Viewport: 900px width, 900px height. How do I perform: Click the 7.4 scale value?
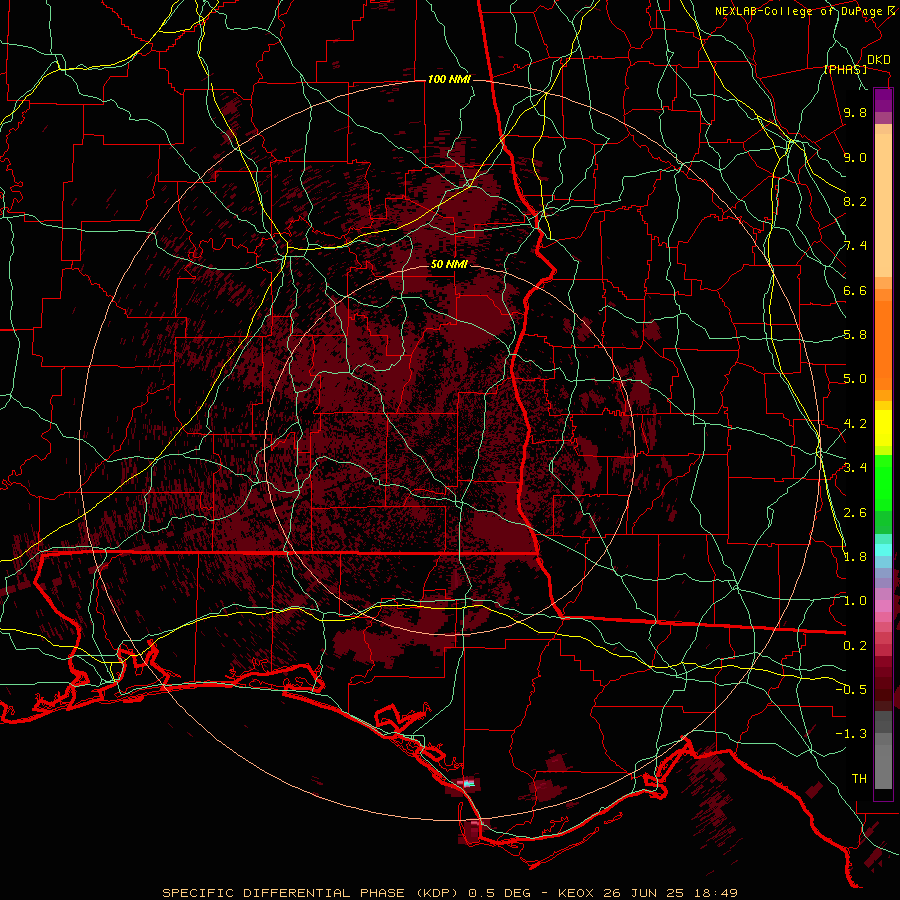(x=855, y=246)
